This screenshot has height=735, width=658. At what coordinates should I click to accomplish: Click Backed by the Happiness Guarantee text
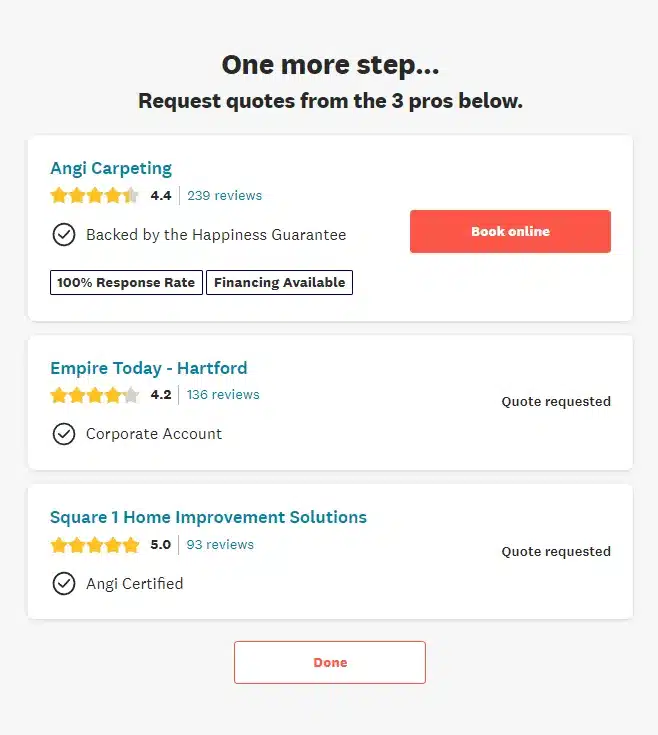click(216, 235)
